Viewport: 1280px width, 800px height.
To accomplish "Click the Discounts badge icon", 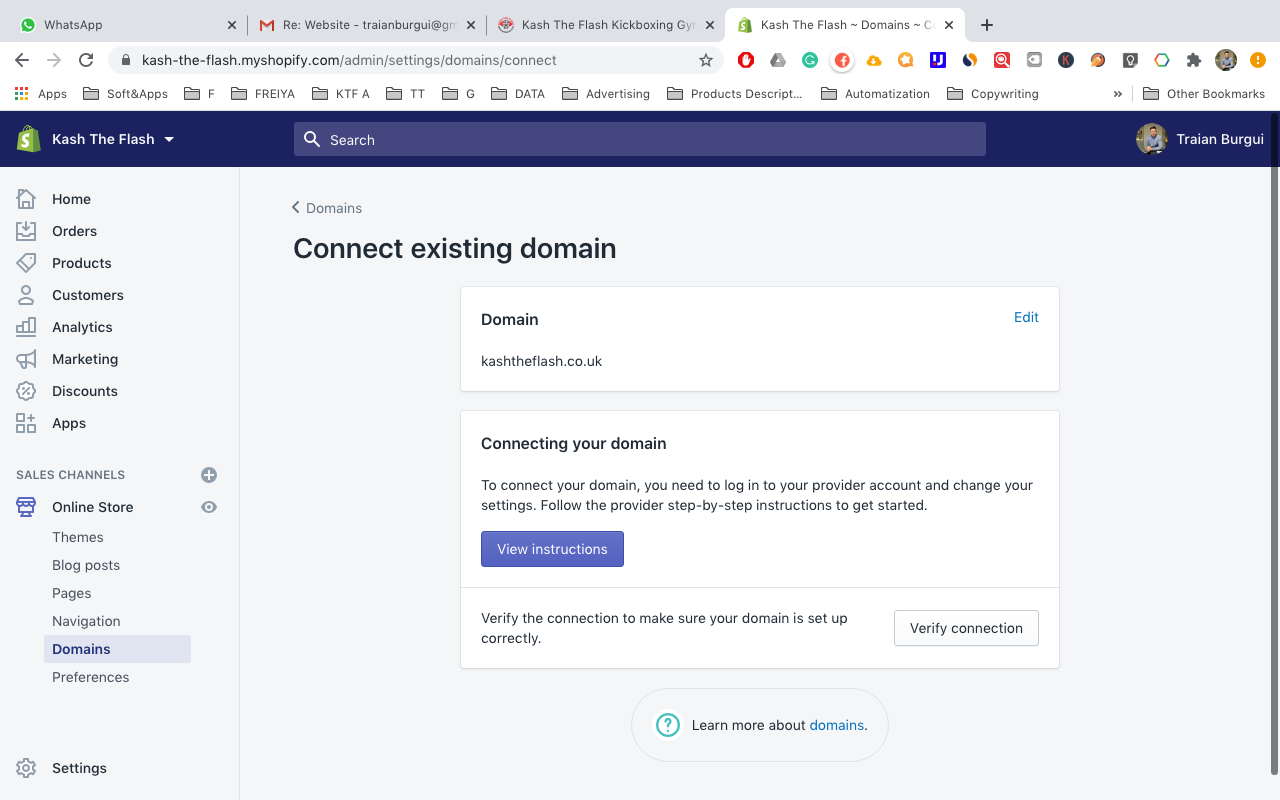I will (26, 391).
